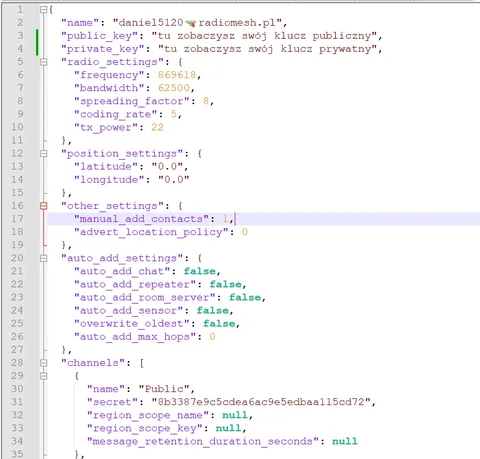Screen dimensions: 480x459
Task: Click the "auto_add_settings" key
Action: [x=122, y=258]
